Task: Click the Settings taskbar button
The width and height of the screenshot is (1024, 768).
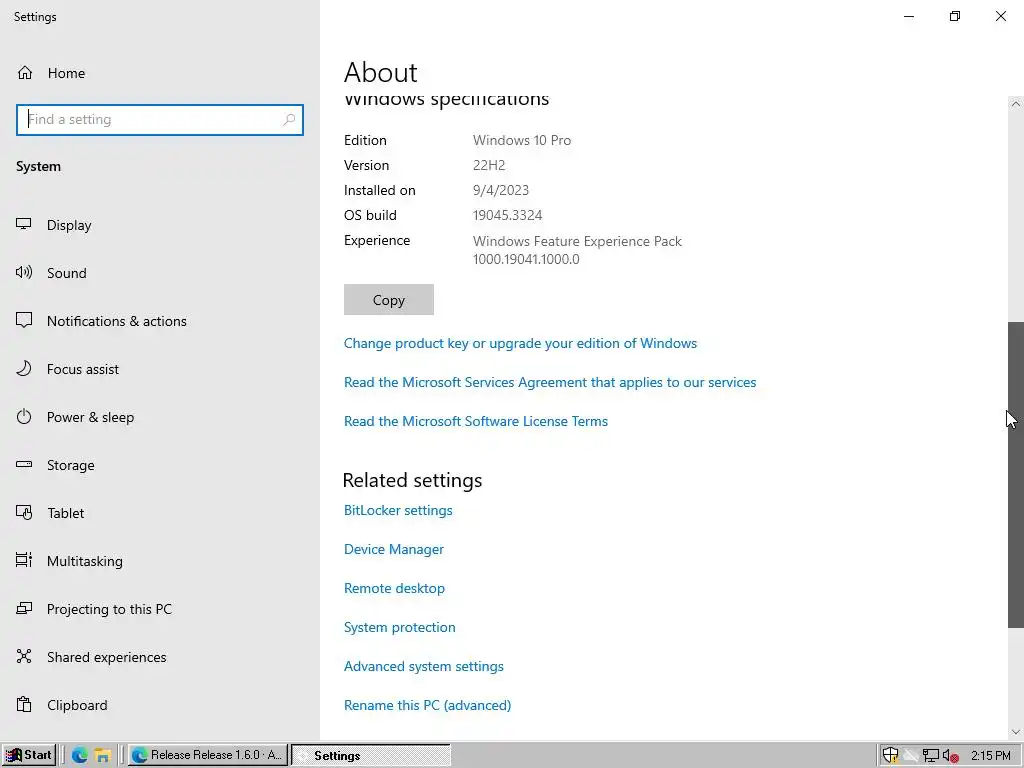Action: 370,755
